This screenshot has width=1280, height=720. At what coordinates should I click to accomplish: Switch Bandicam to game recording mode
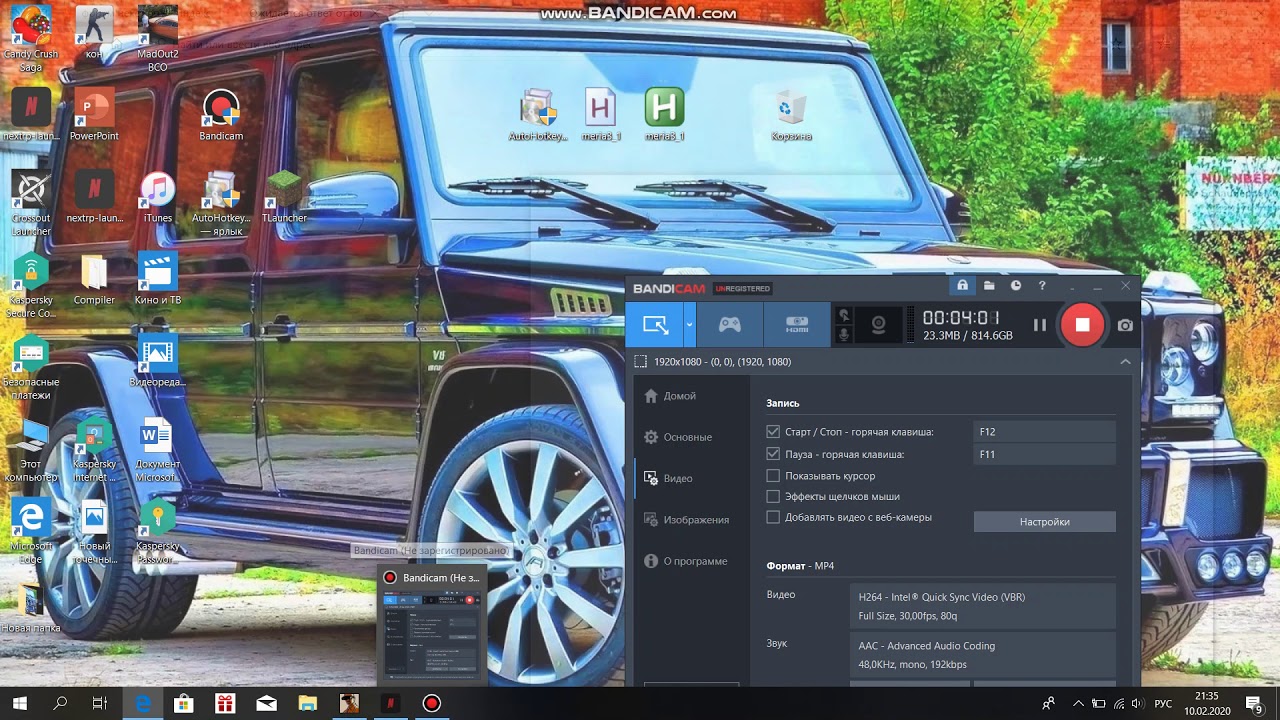coord(730,325)
